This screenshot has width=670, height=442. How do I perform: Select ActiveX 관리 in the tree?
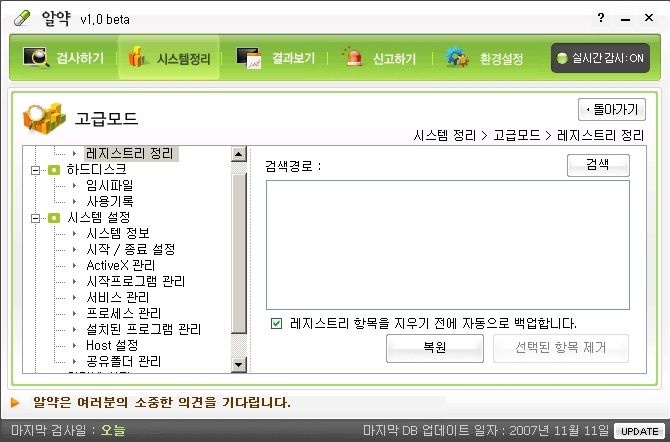120,265
